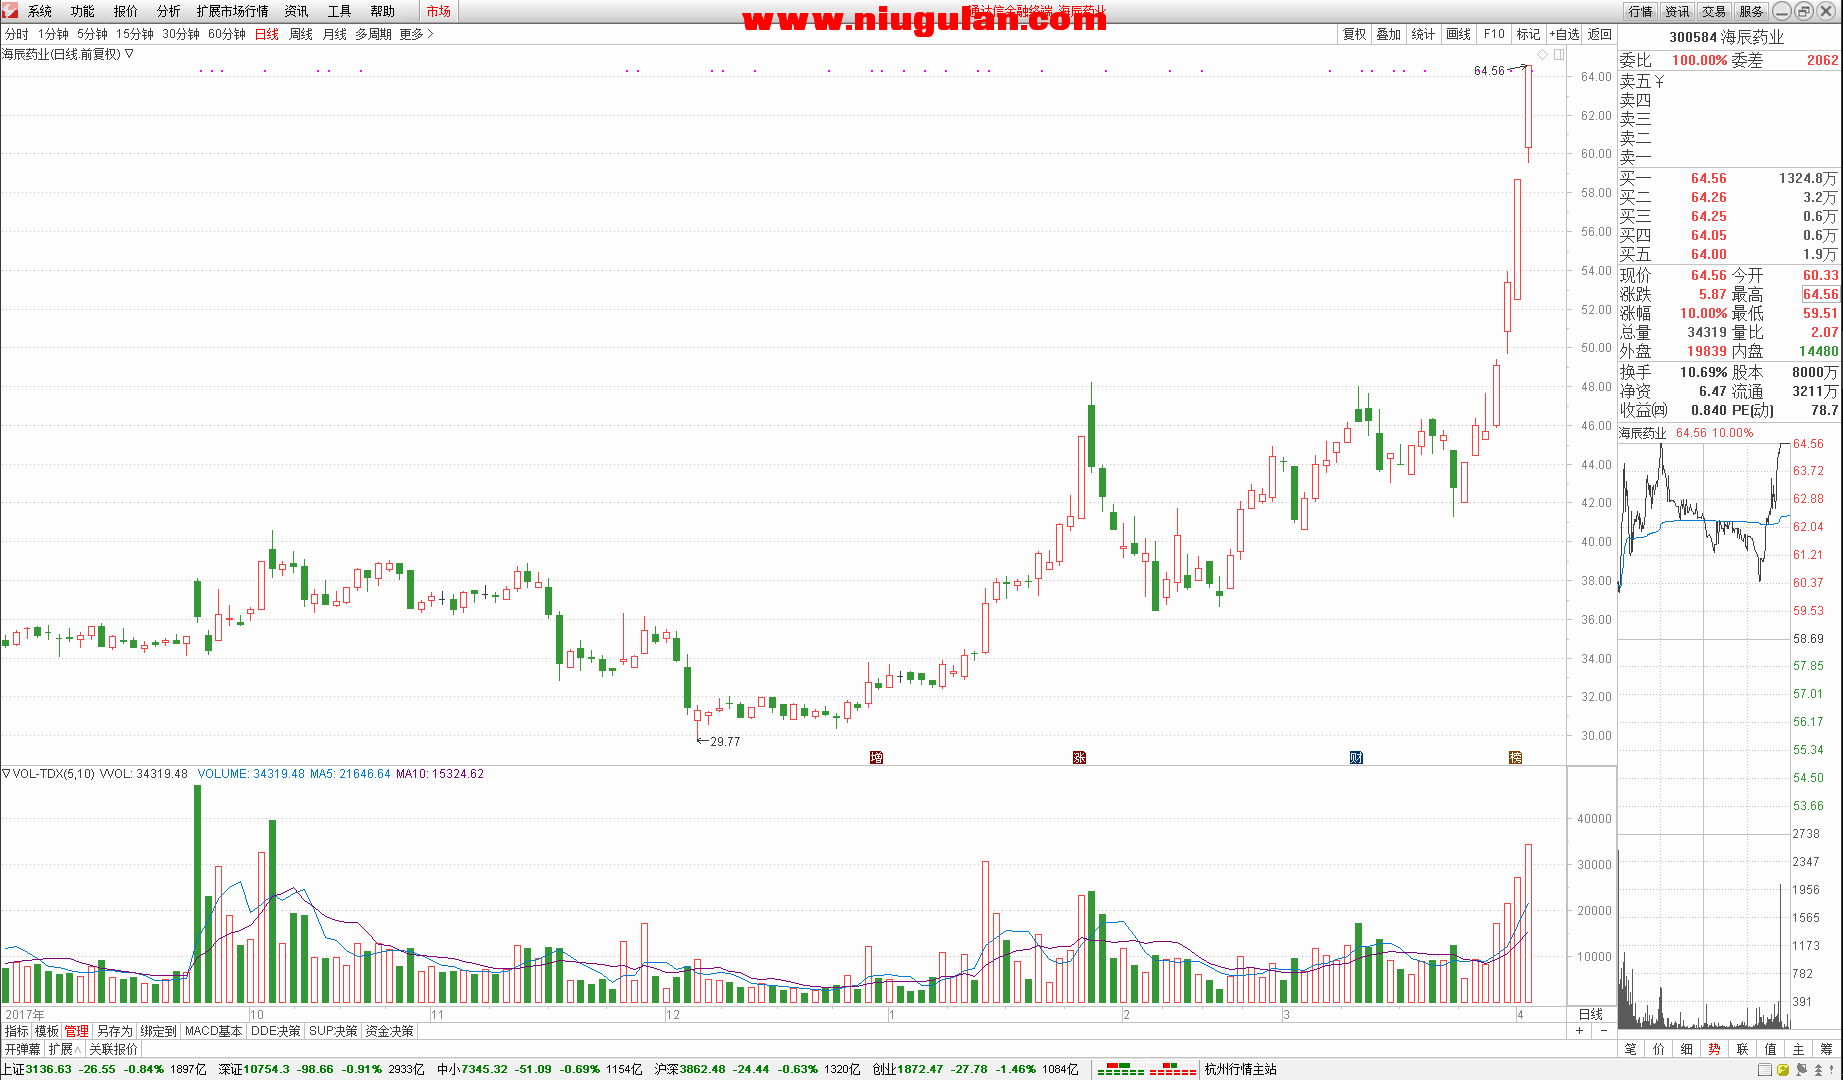1843x1080 pixels.
Task: Click 返回 to go back
Action: pos(1600,34)
